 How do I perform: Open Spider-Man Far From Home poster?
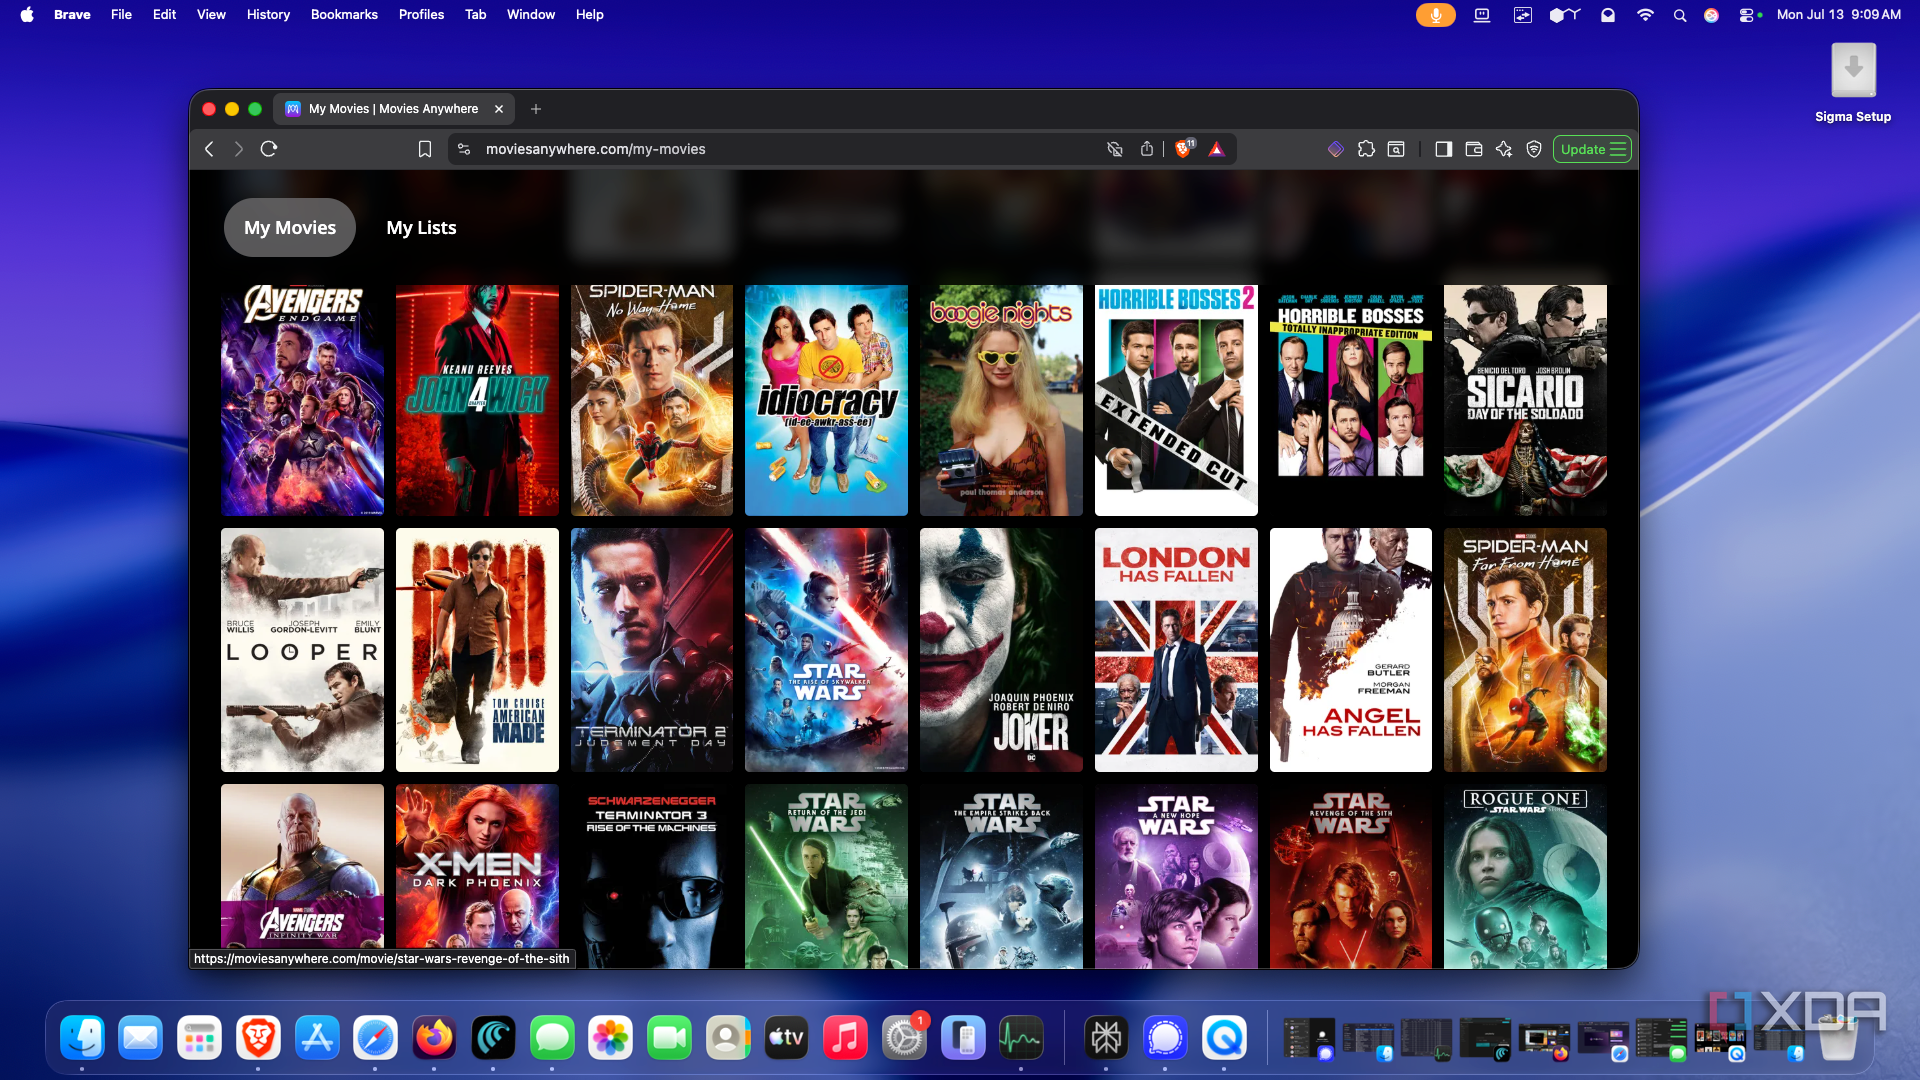1525,650
